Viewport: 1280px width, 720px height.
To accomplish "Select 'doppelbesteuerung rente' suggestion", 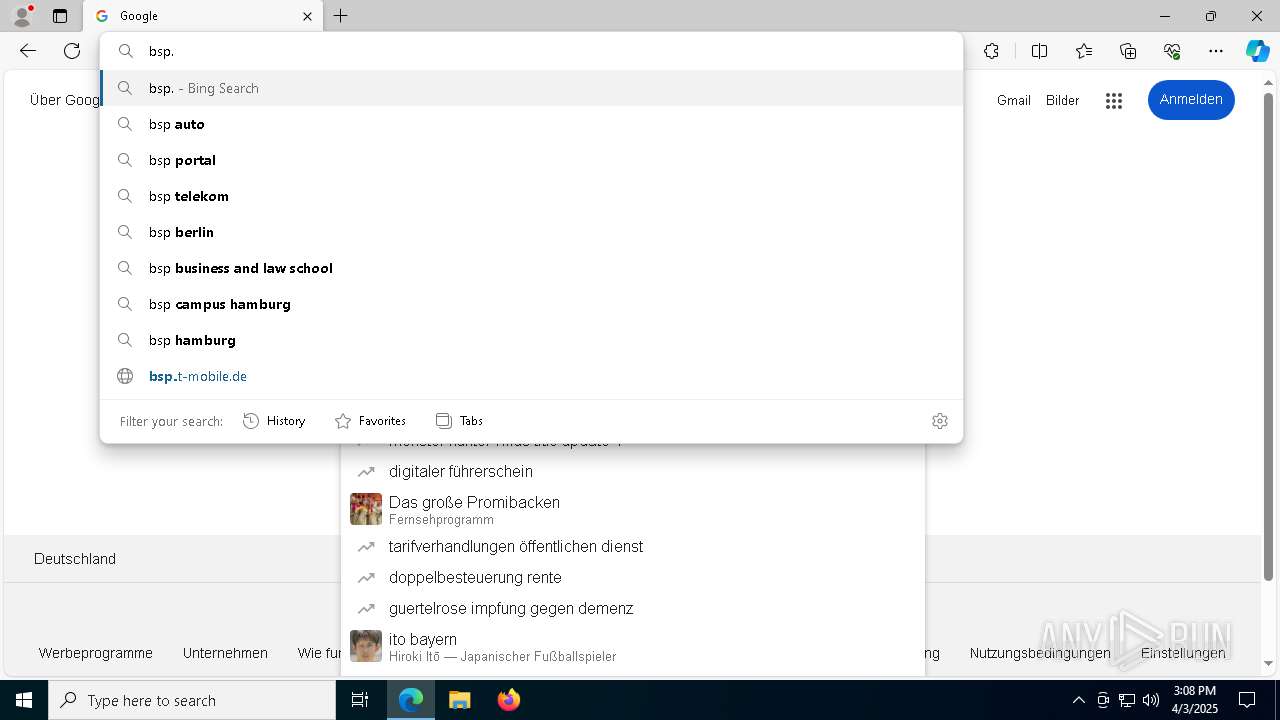I will click(633, 578).
